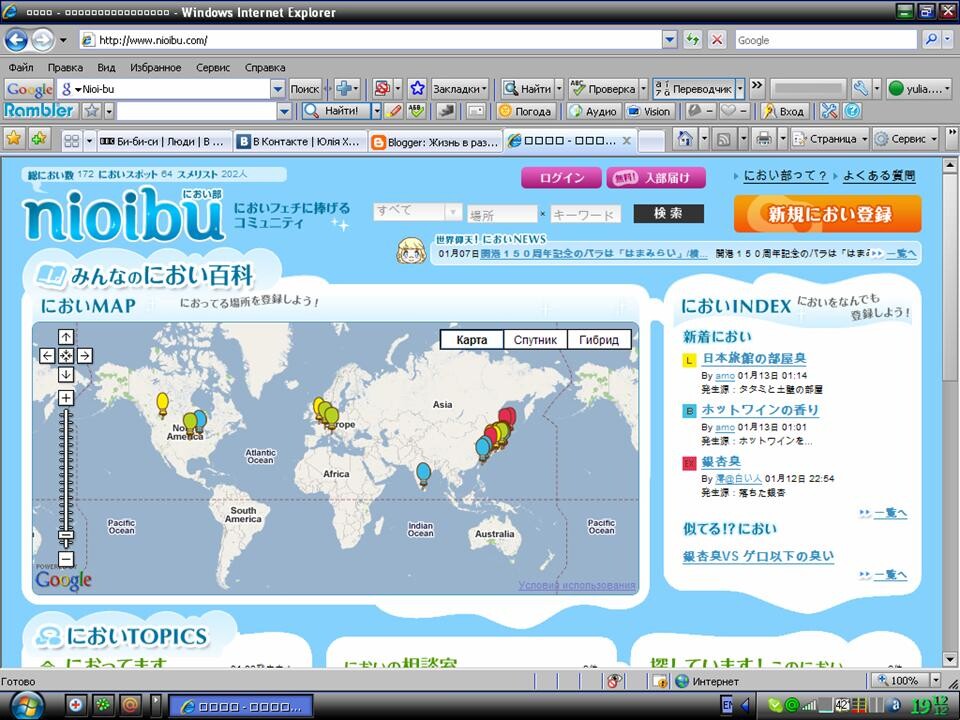Zoom in on the map with plus

(66, 398)
